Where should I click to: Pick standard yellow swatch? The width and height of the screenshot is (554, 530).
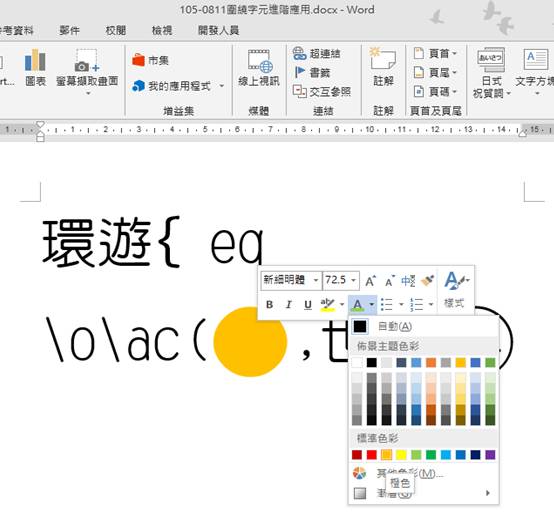point(401,455)
